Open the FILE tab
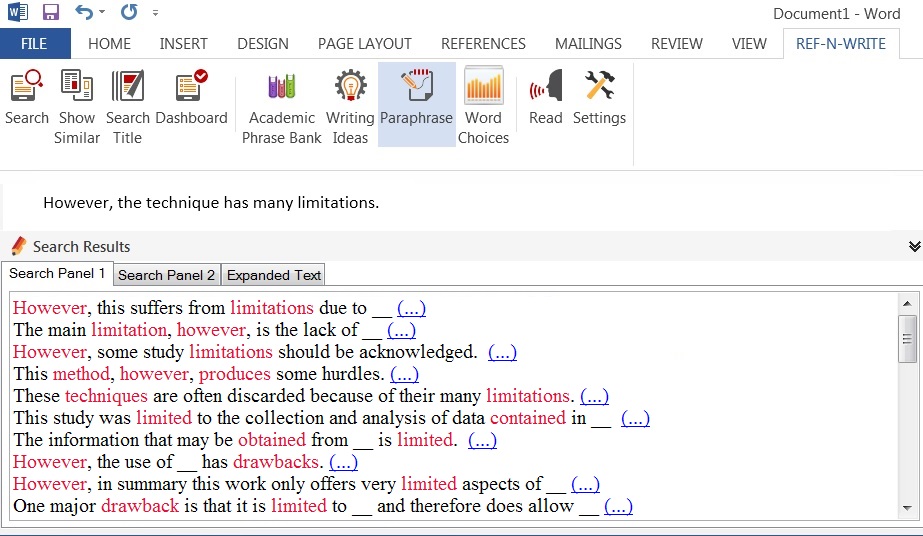Screen dimensions: 923x536 pos(34,44)
